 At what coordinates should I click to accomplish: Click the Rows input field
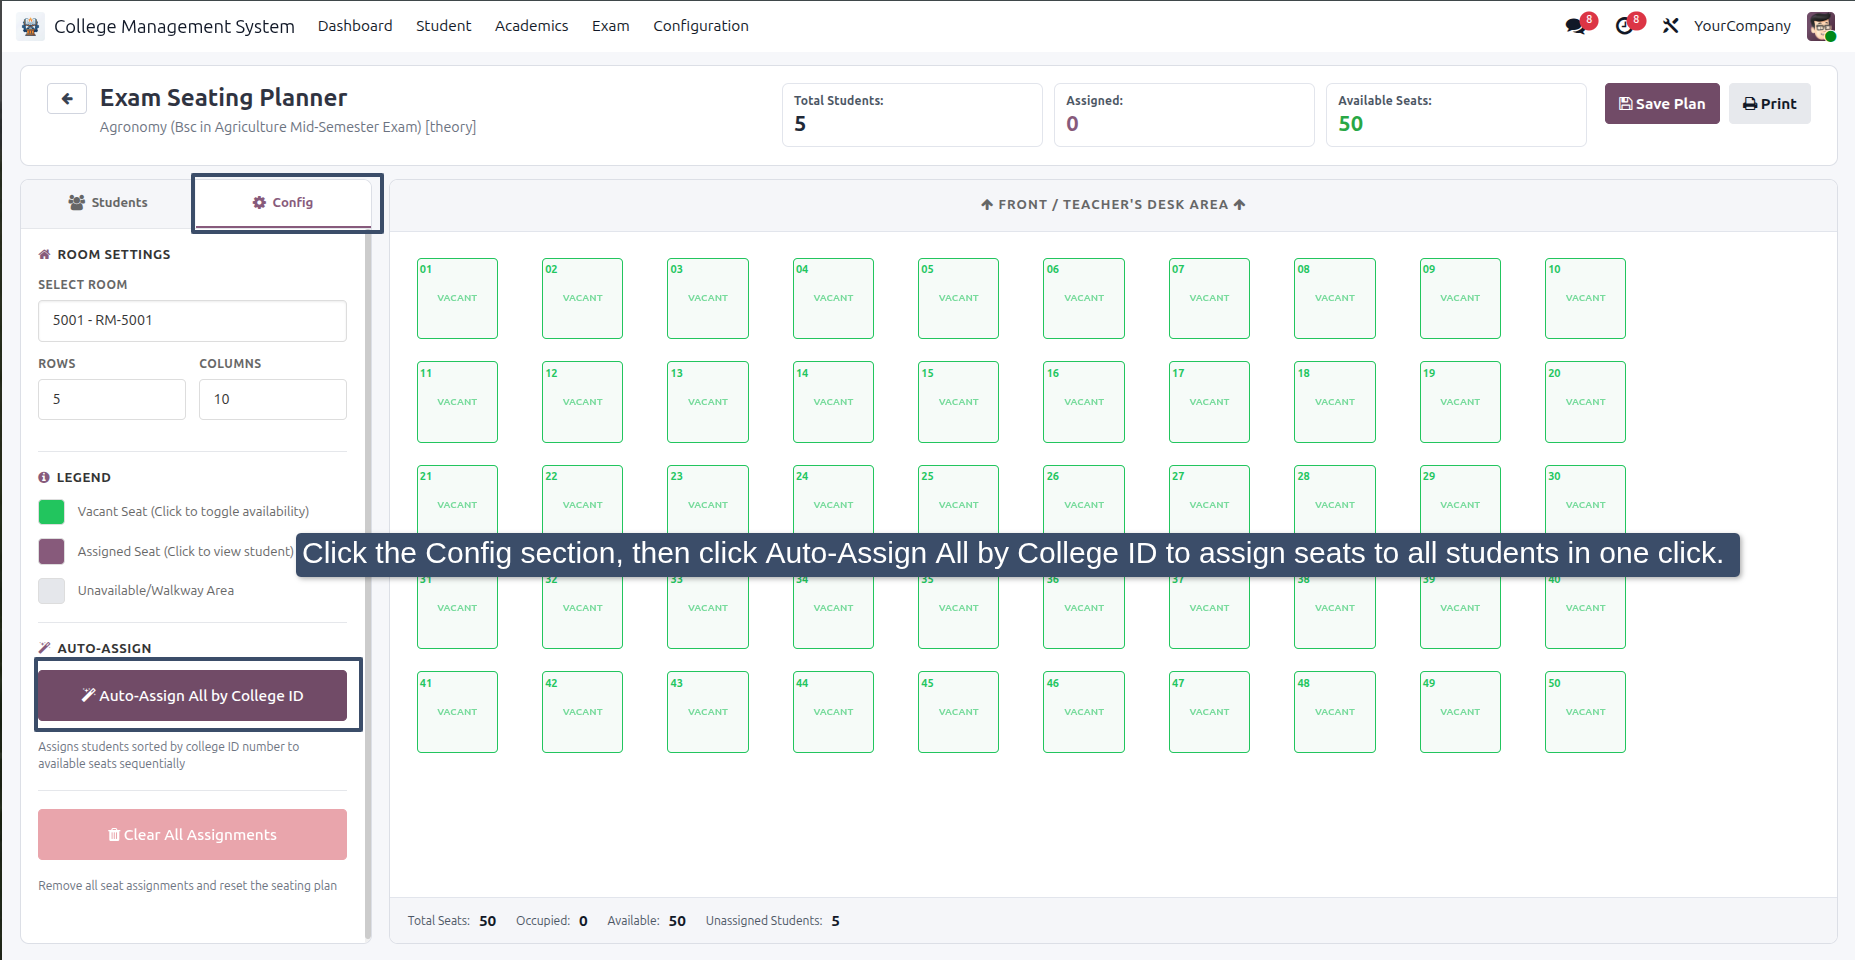coord(112,399)
